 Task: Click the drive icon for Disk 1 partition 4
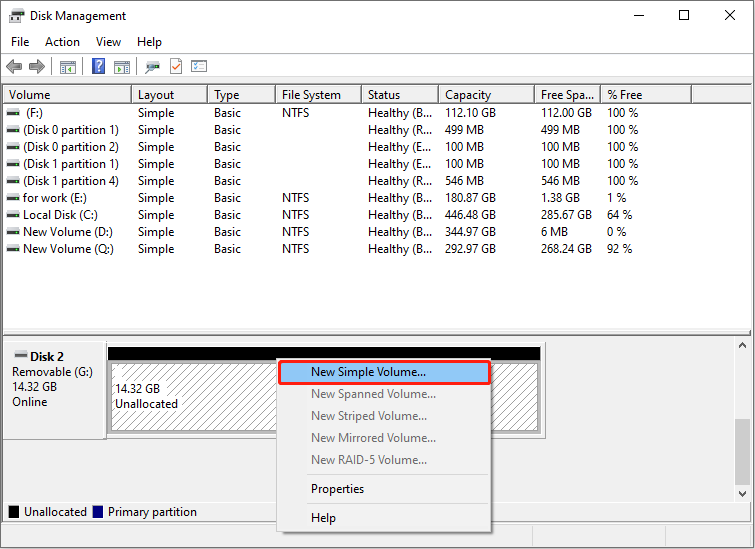tap(13, 181)
